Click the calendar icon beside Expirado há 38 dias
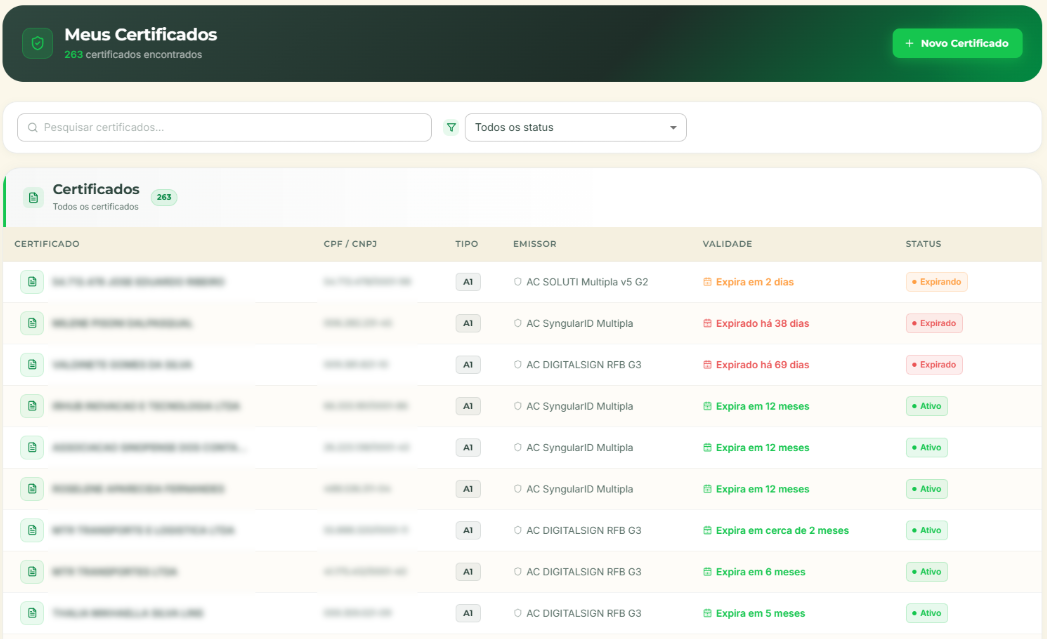 pos(707,323)
